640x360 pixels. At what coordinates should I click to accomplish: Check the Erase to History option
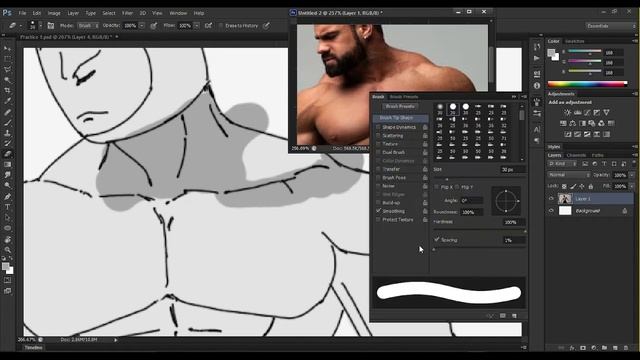point(221,26)
